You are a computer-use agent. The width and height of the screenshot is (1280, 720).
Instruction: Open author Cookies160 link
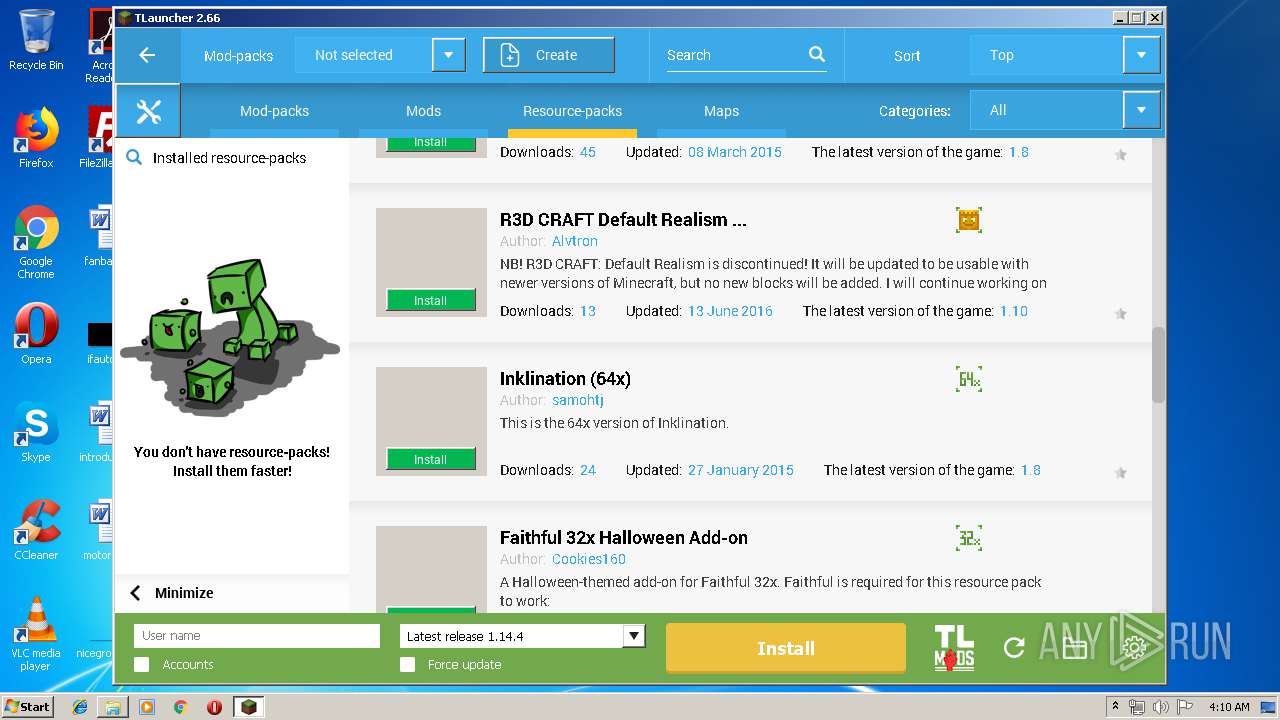589,559
